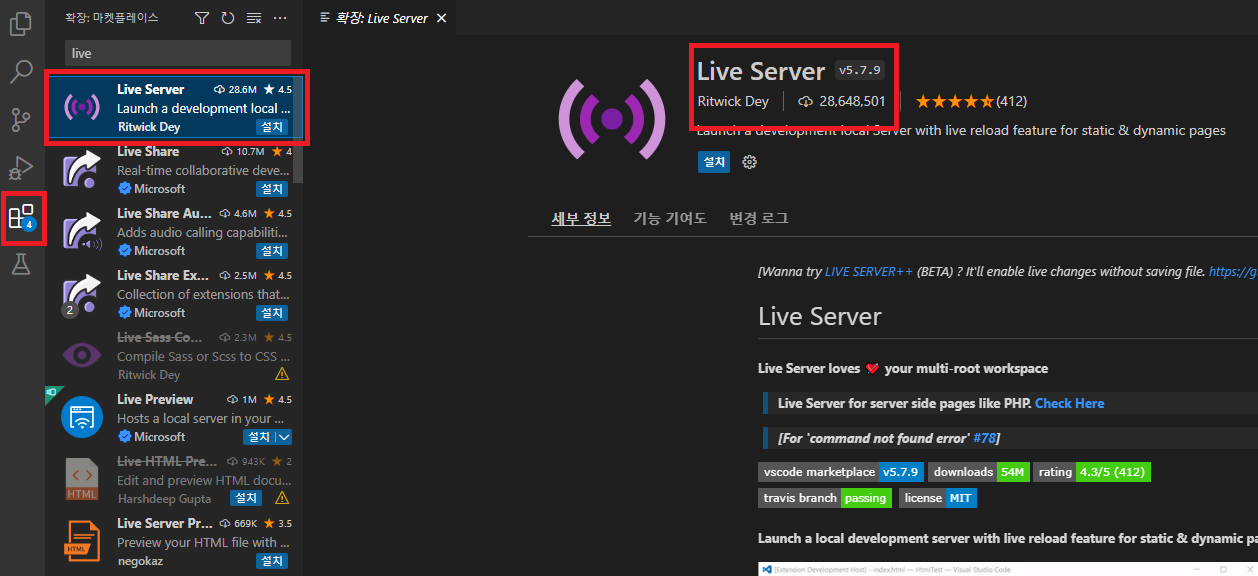This screenshot has width=1258, height=576.
Task: Clear extension search results icon
Action: pyautogui.click(x=254, y=18)
